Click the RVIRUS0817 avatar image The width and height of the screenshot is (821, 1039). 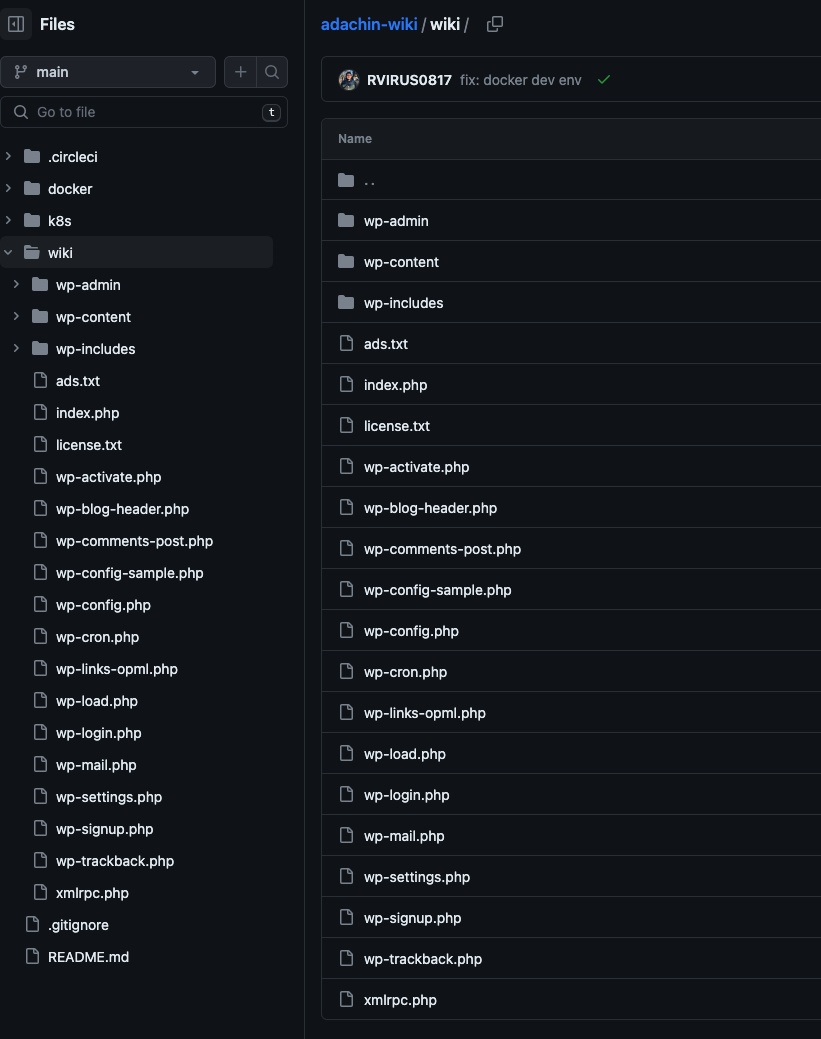point(349,80)
